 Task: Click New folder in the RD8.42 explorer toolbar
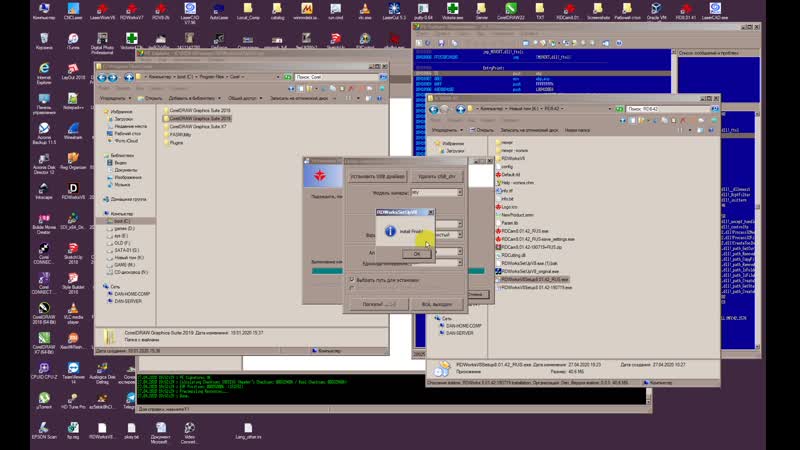[577, 130]
